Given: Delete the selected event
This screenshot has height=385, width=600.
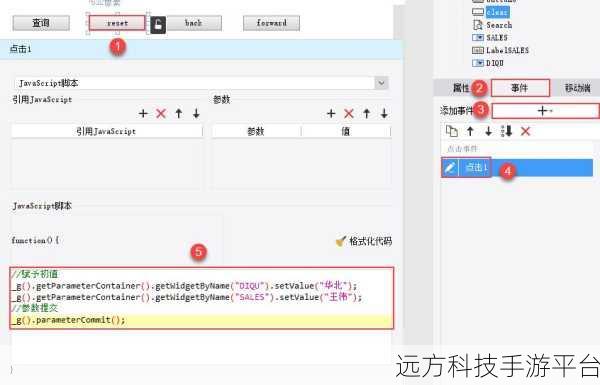Looking at the screenshot, I should 525,131.
